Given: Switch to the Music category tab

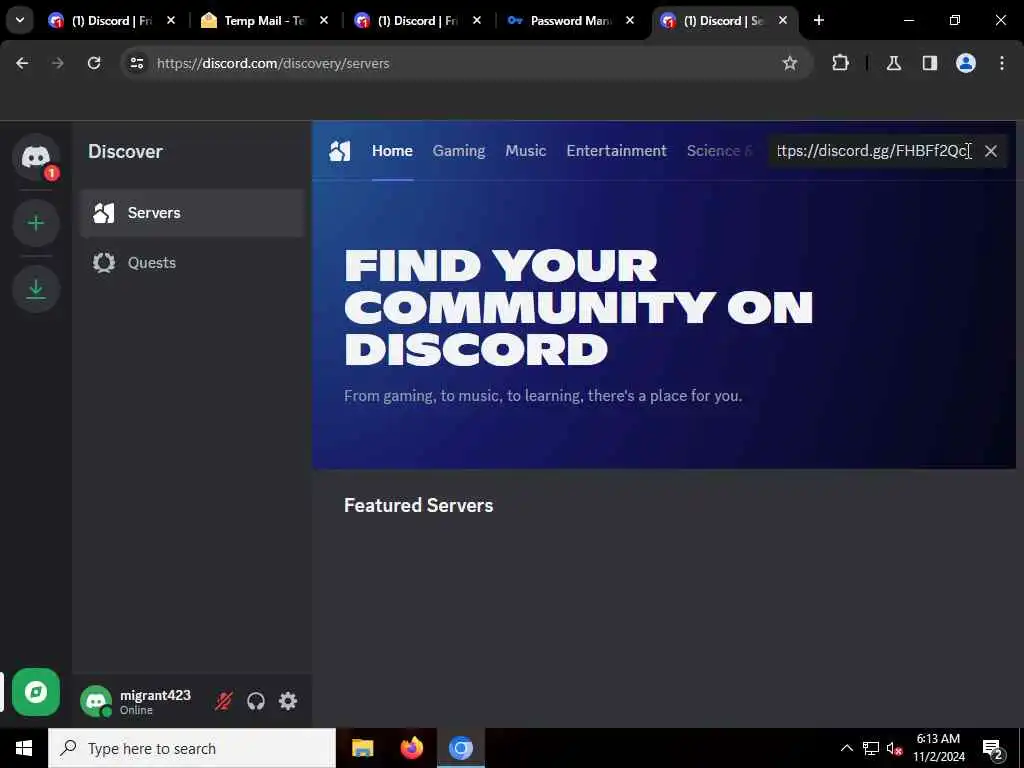Looking at the screenshot, I should 525,151.
